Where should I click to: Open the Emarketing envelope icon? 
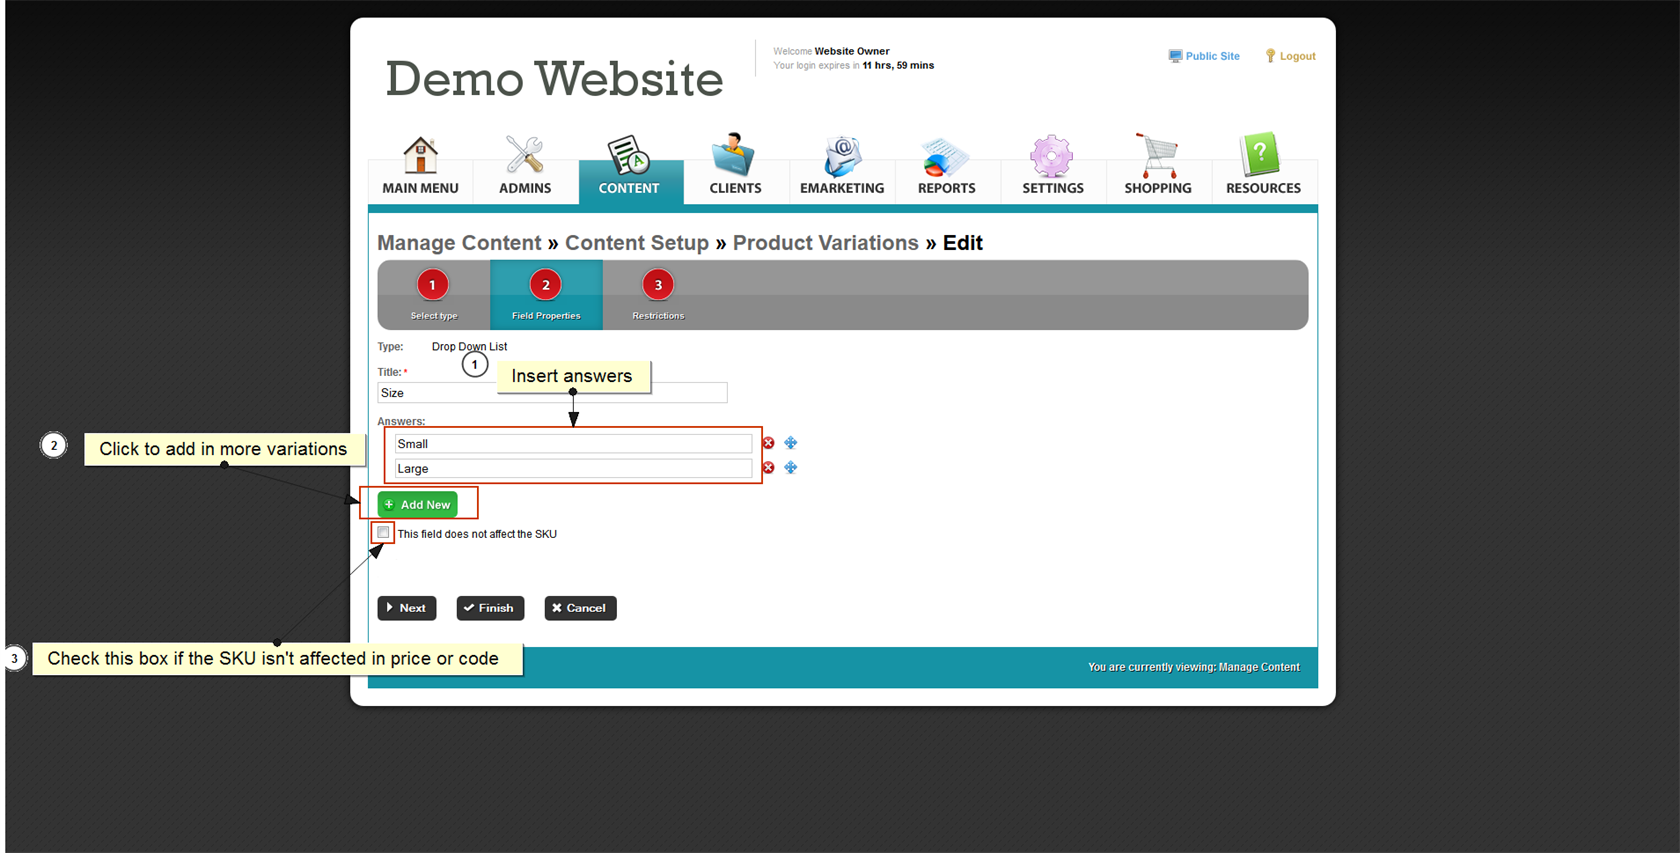841,157
